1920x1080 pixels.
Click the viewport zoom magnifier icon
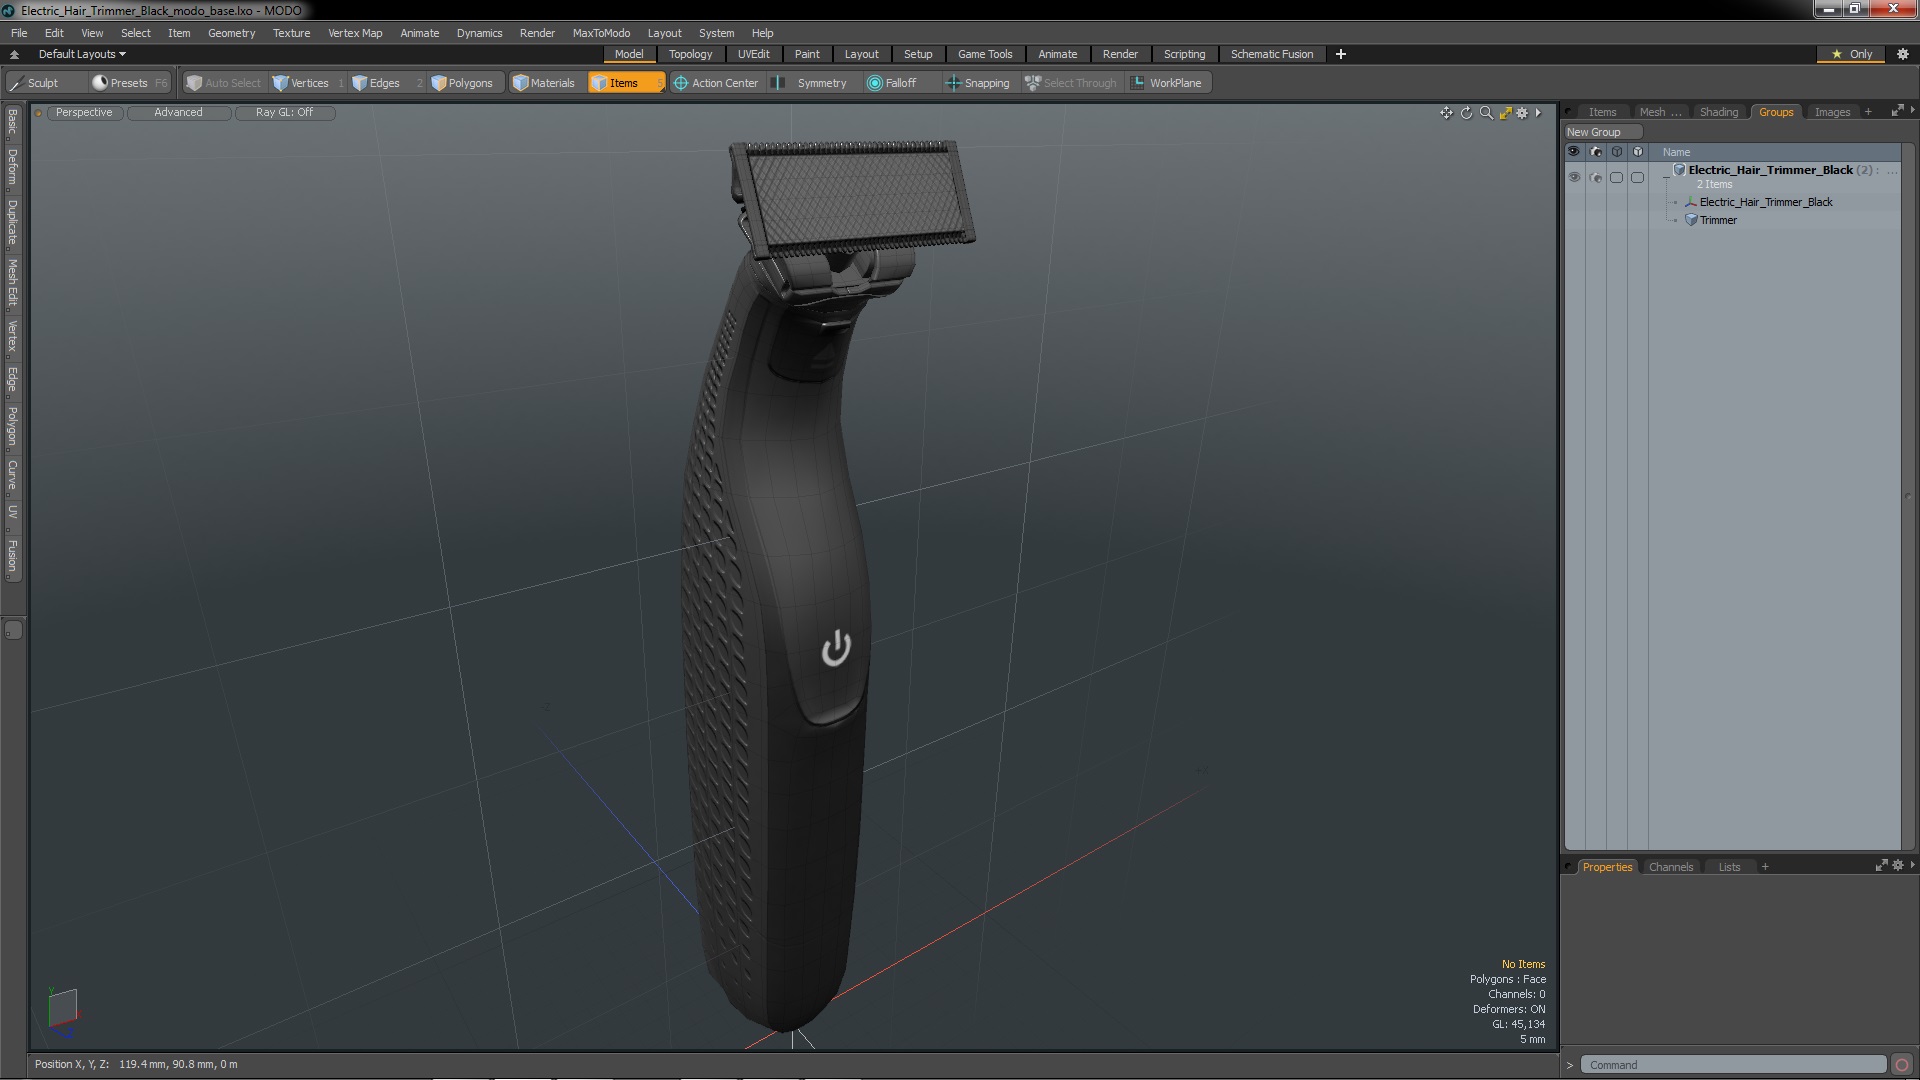point(1486,113)
